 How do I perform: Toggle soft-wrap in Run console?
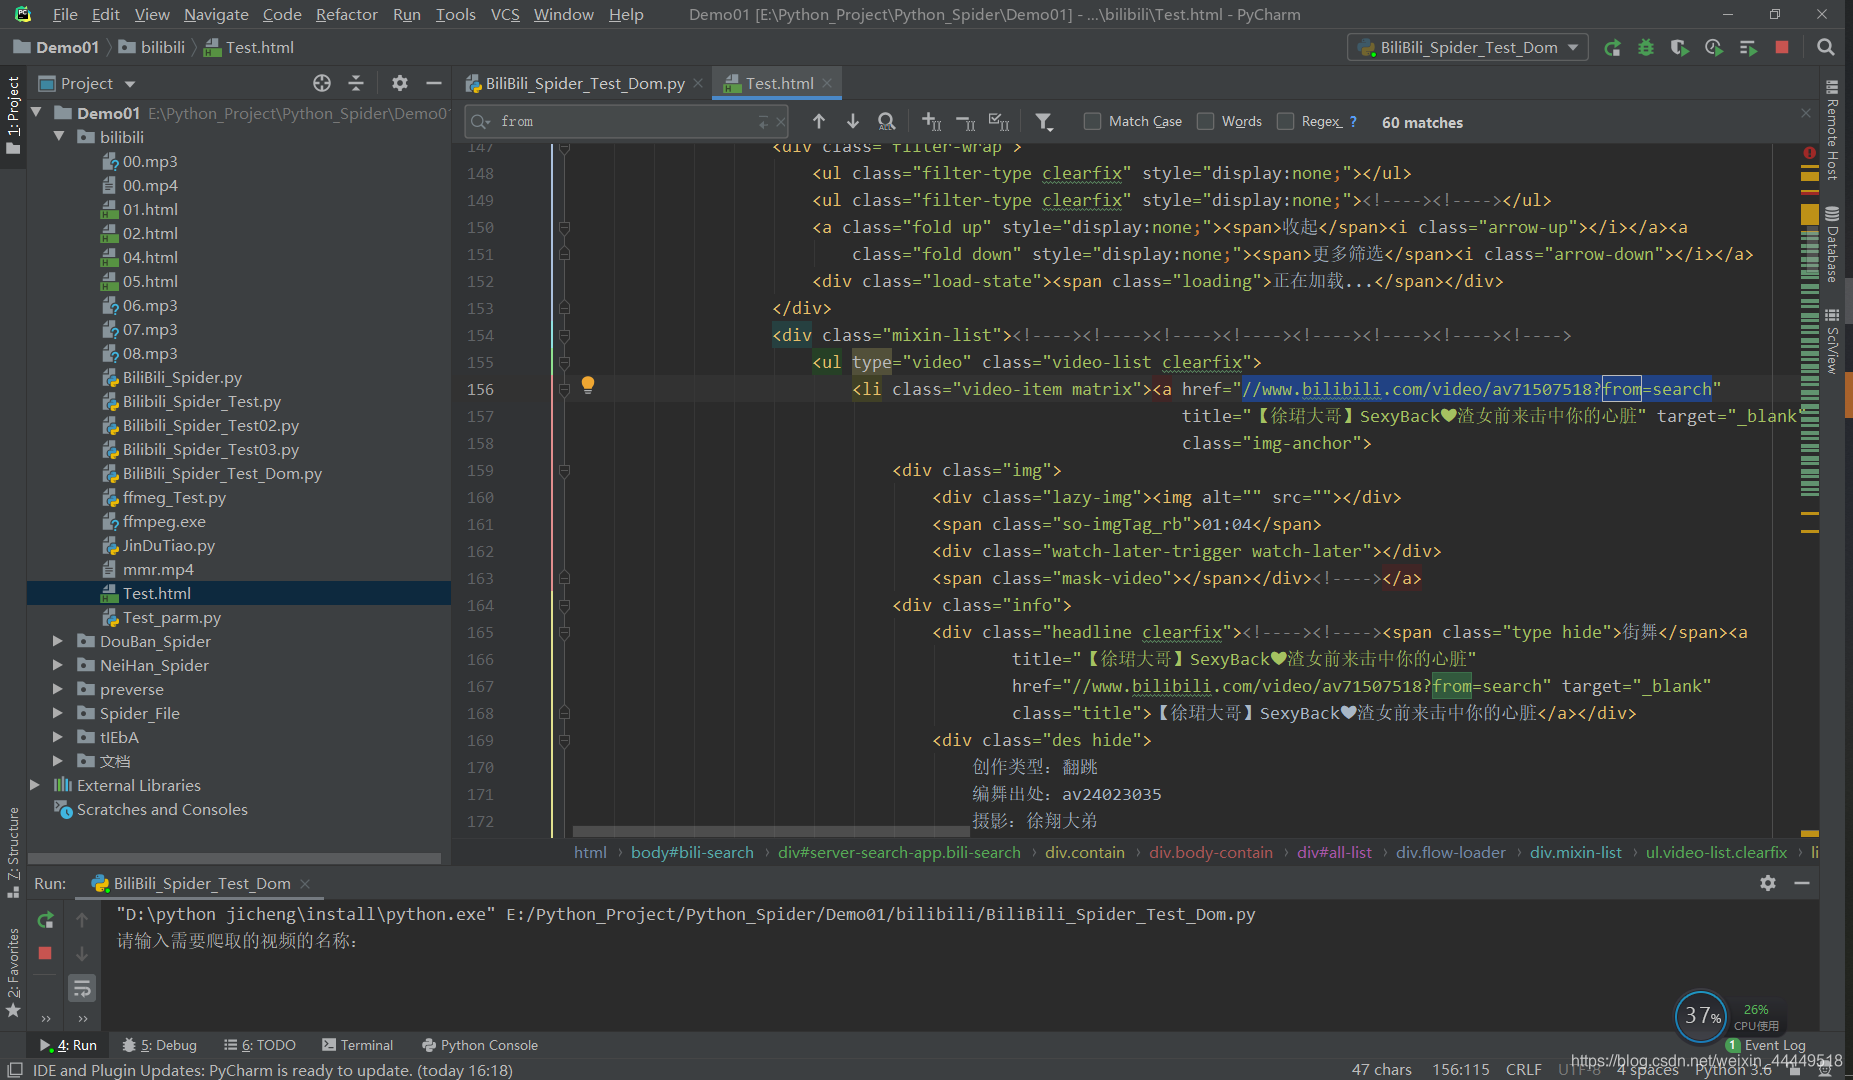click(82, 988)
